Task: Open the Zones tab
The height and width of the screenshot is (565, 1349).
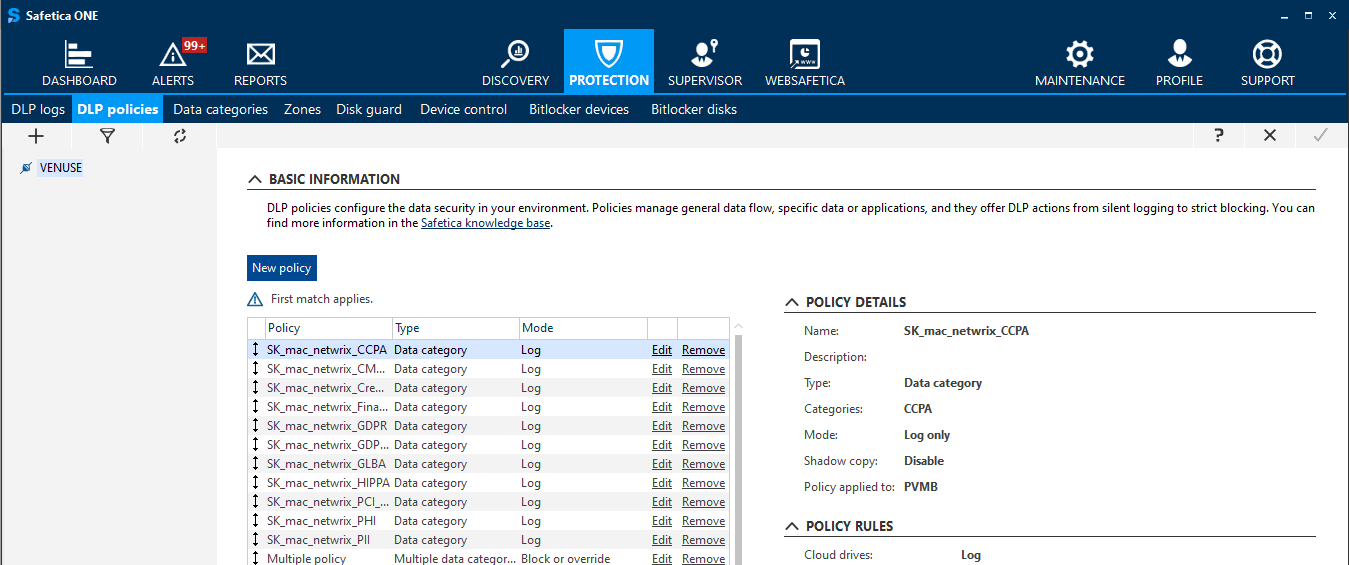Action: pyautogui.click(x=302, y=109)
